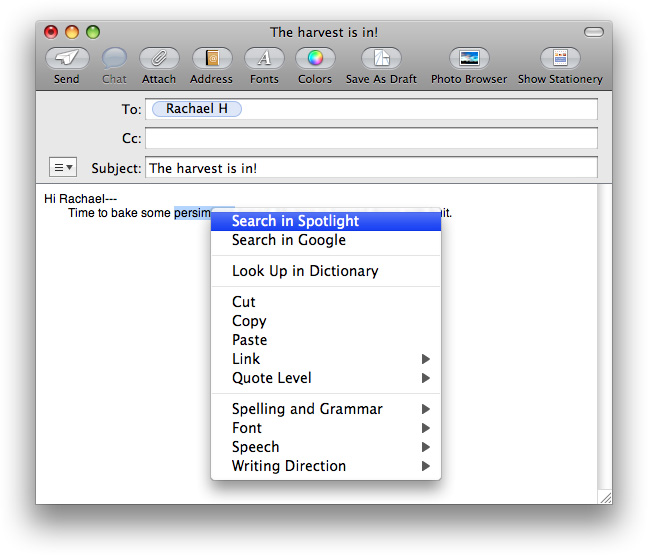Attach a file using the paperclip icon
648x555 pixels.
tap(159, 58)
